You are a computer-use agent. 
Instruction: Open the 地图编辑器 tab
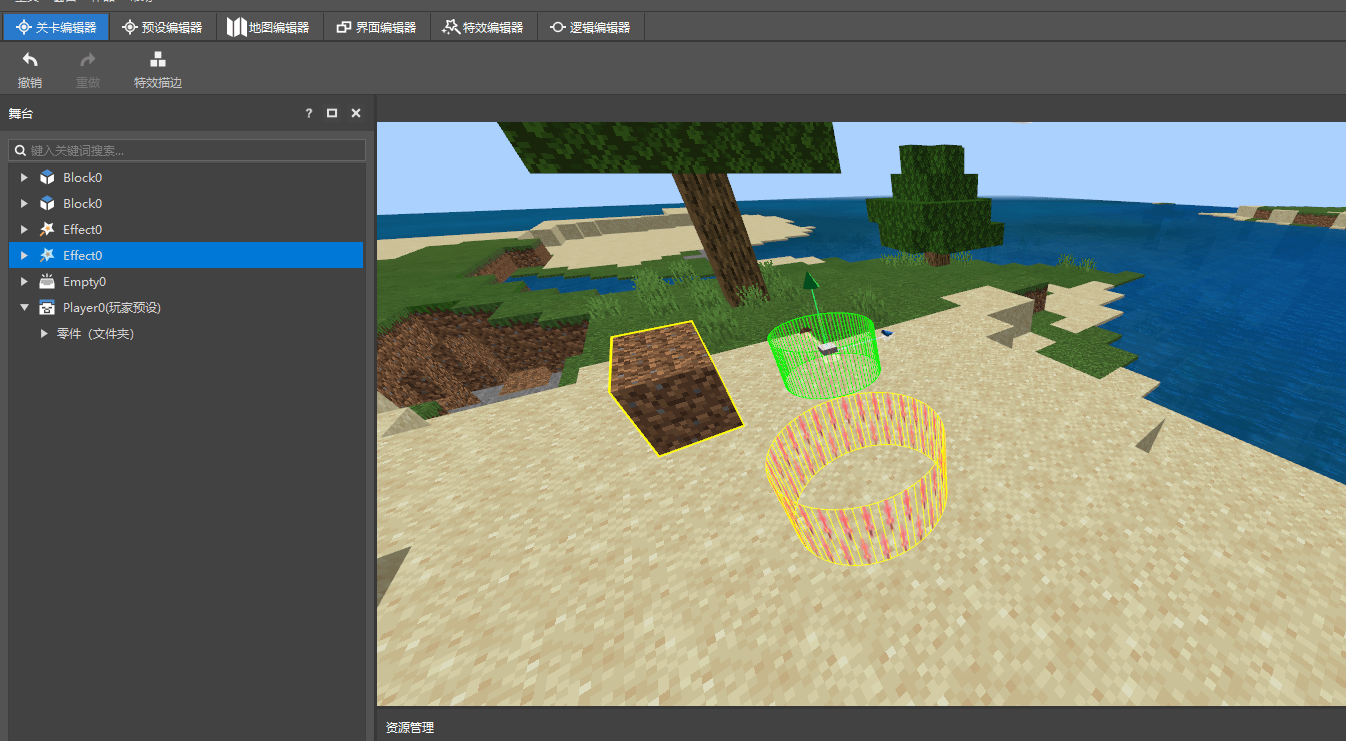[x=268, y=28]
